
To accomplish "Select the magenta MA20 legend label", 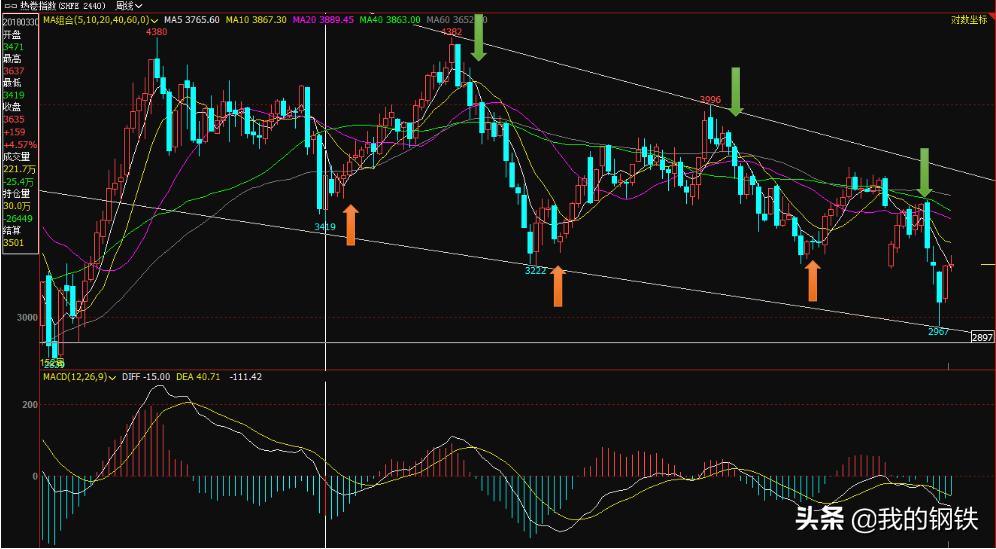I will [x=323, y=19].
